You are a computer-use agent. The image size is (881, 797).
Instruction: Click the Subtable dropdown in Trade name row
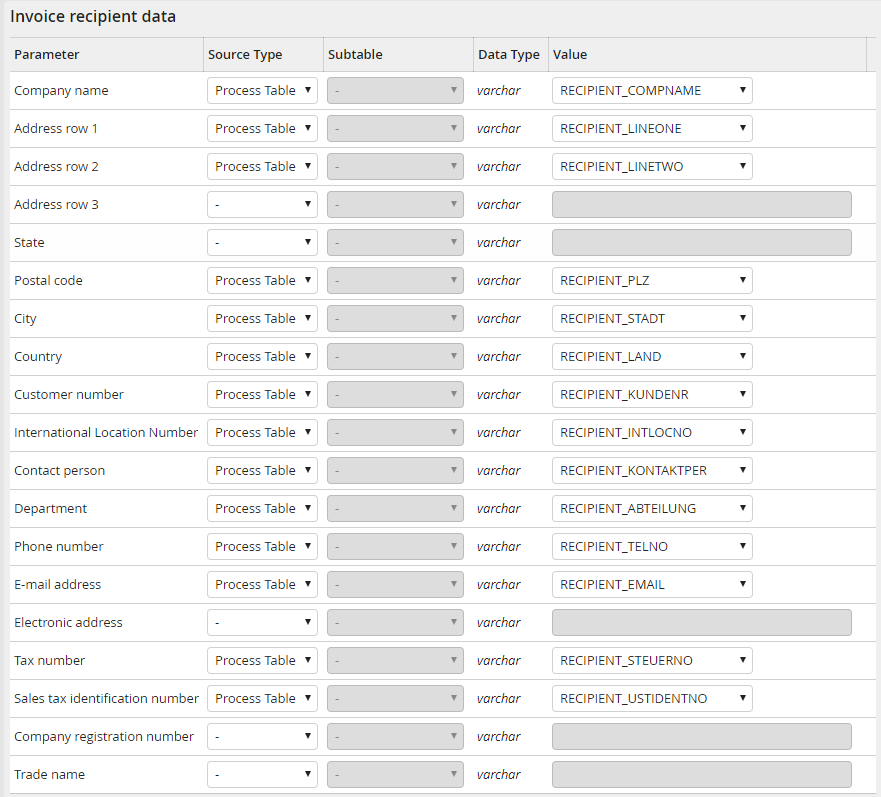tap(396, 775)
